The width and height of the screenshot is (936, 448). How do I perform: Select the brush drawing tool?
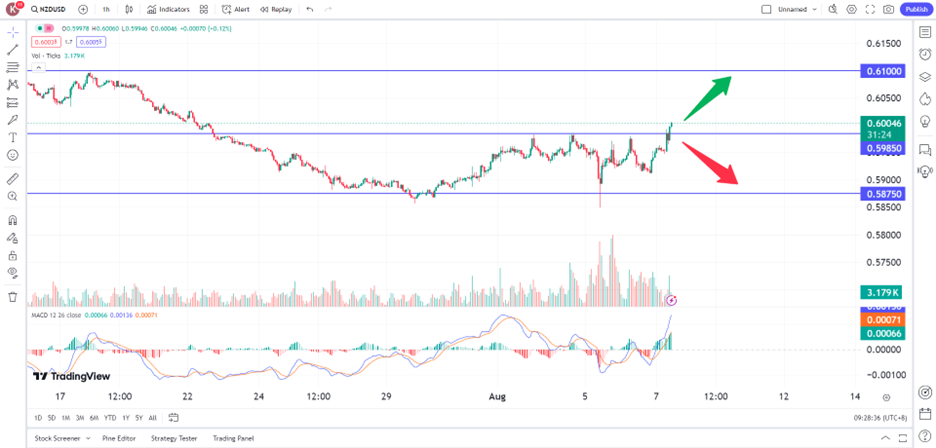[13, 120]
